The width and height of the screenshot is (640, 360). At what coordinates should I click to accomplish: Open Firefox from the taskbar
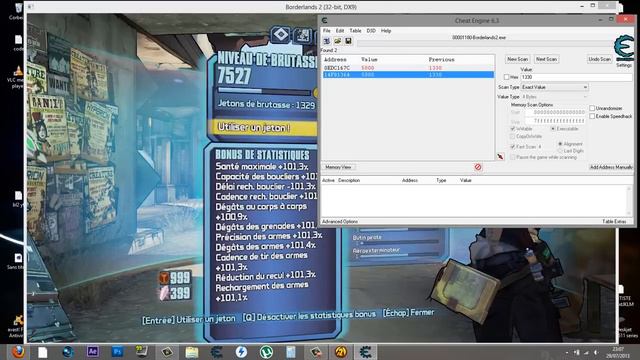pyautogui.click(x=18, y=352)
